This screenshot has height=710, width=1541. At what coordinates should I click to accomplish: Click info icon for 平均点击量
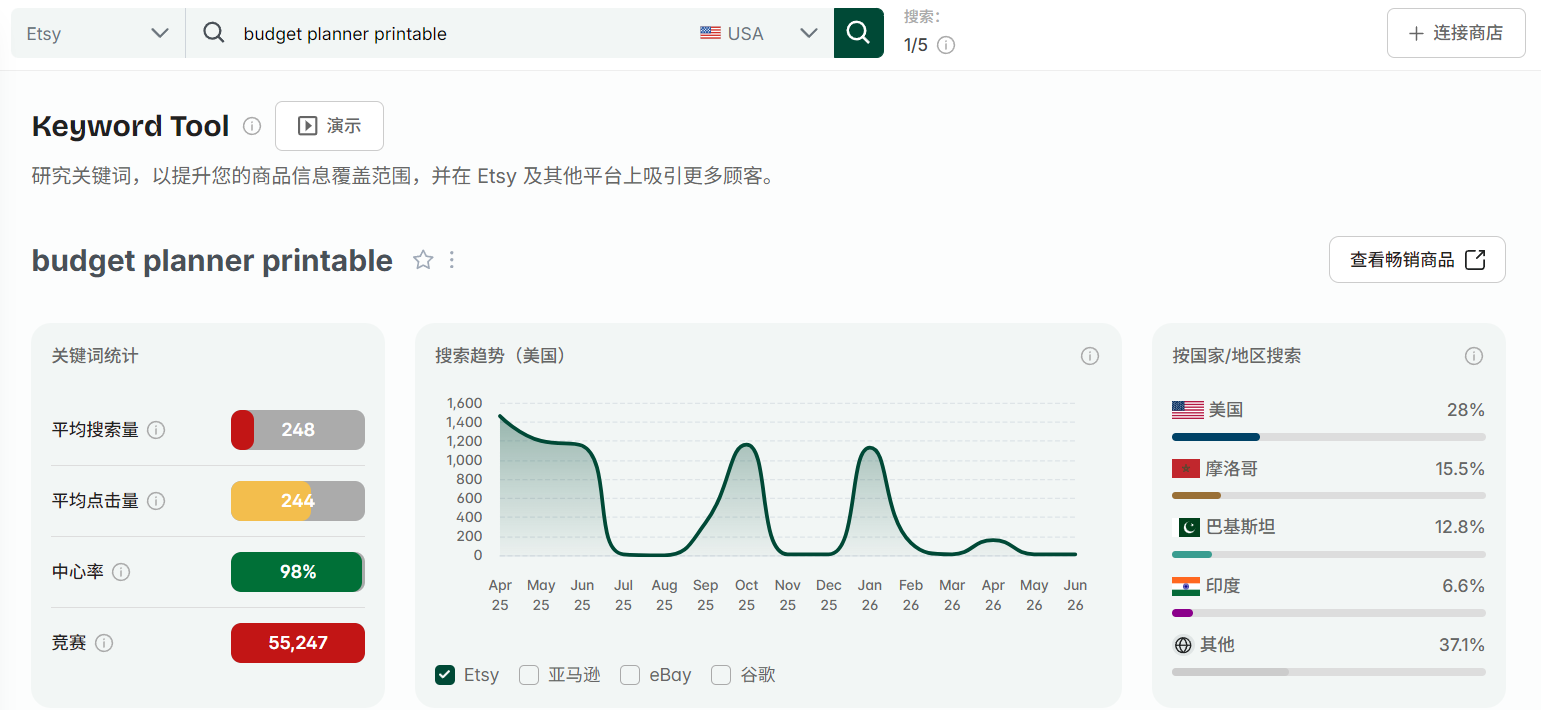point(156,501)
